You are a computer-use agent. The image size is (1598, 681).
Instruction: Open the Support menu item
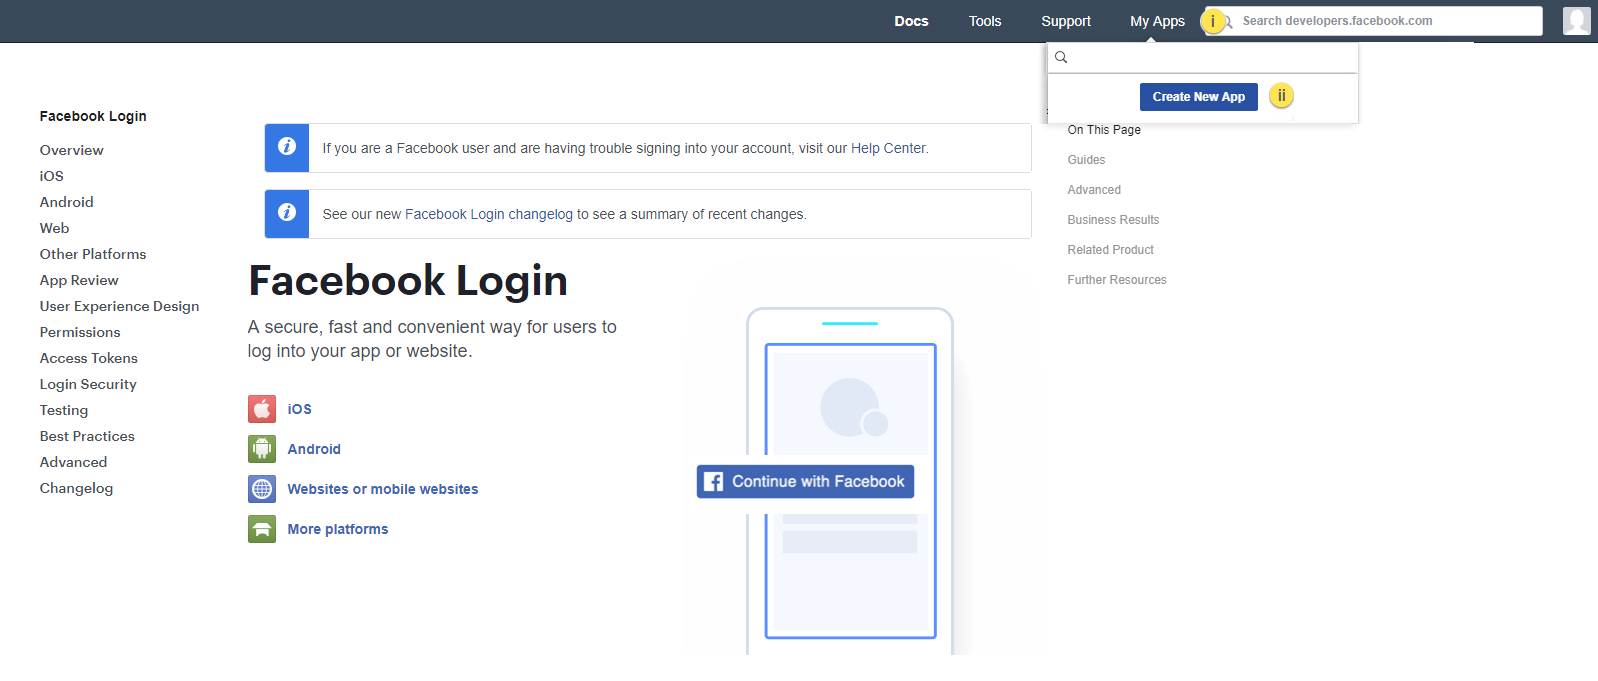click(x=1065, y=21)
